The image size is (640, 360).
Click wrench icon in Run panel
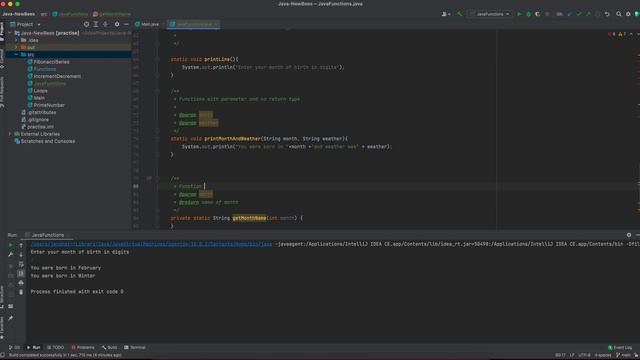point(11,254)
